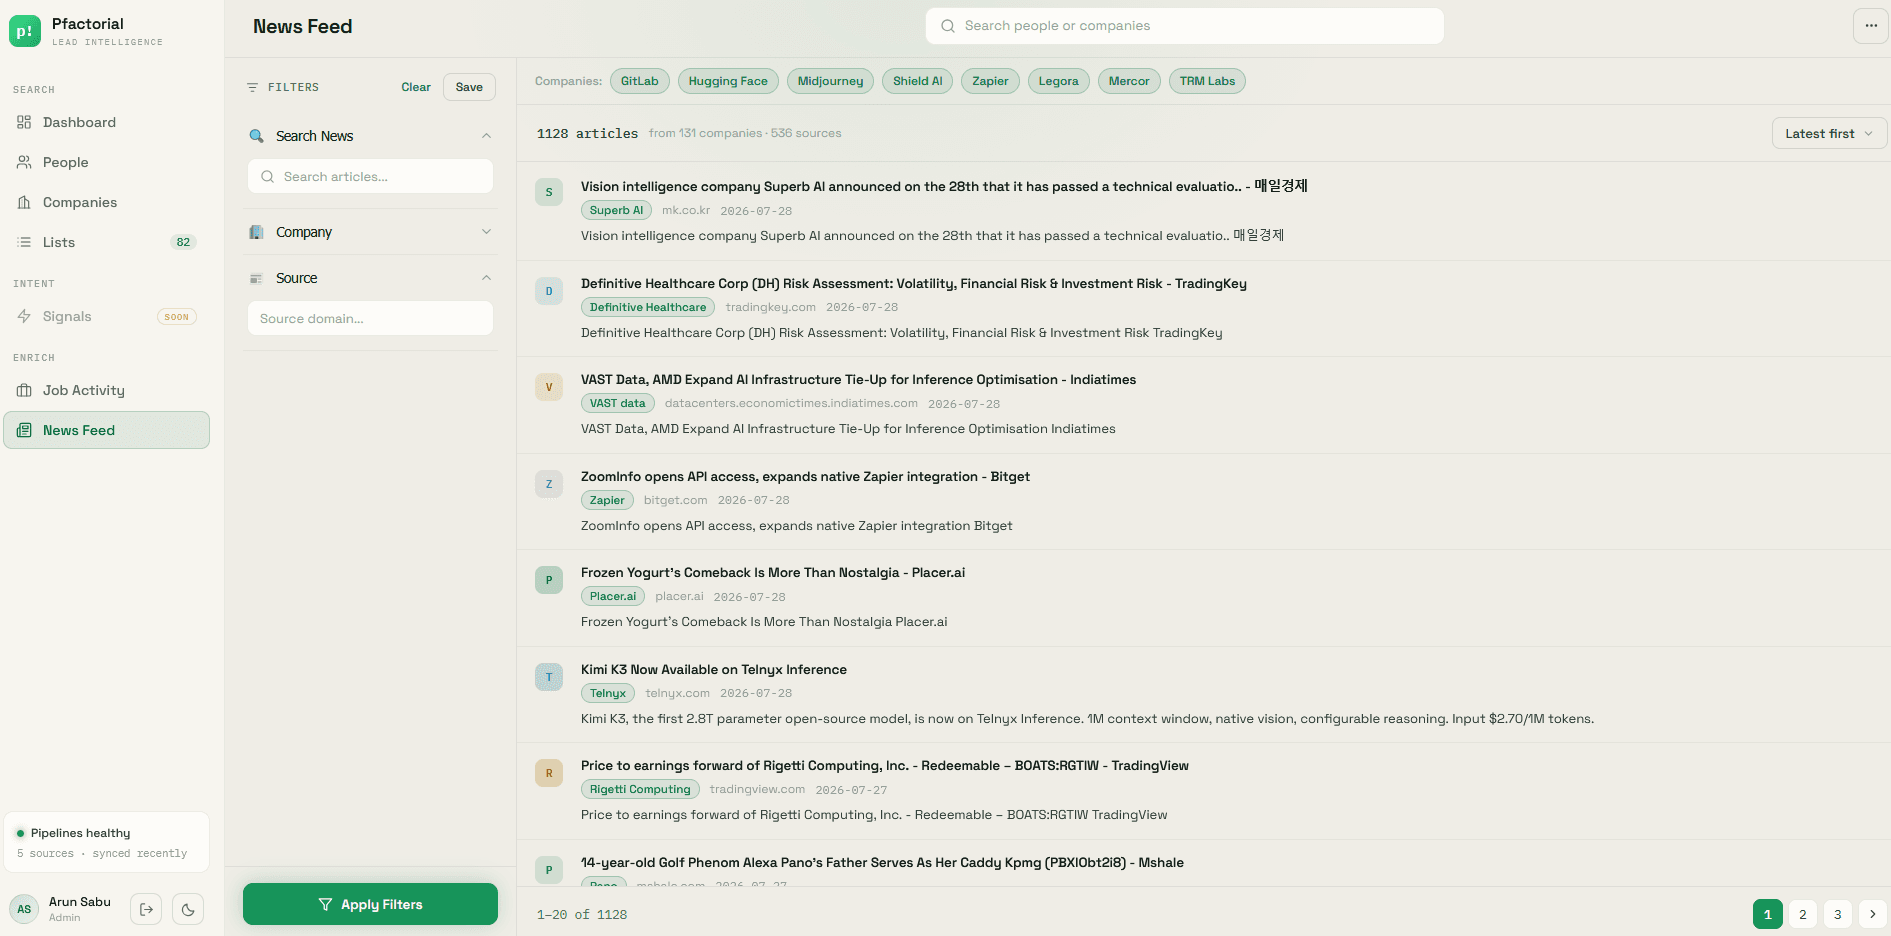1891x936 pixels.
Task: Open Dashboard from the sidebar
Action: pos(106,122)
